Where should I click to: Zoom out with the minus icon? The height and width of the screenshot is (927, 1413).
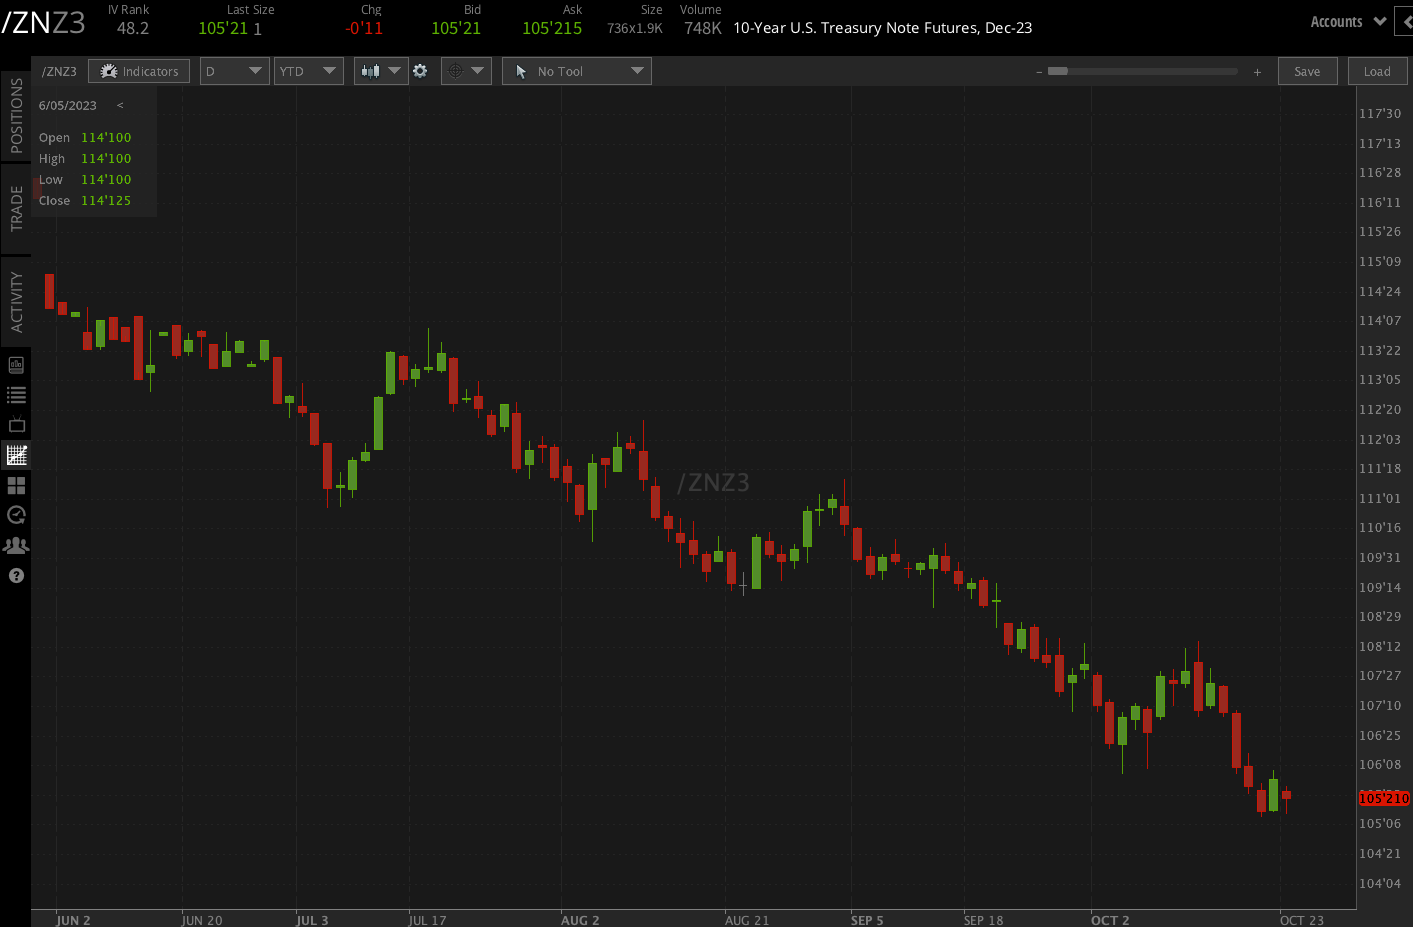click(1039, 71)
